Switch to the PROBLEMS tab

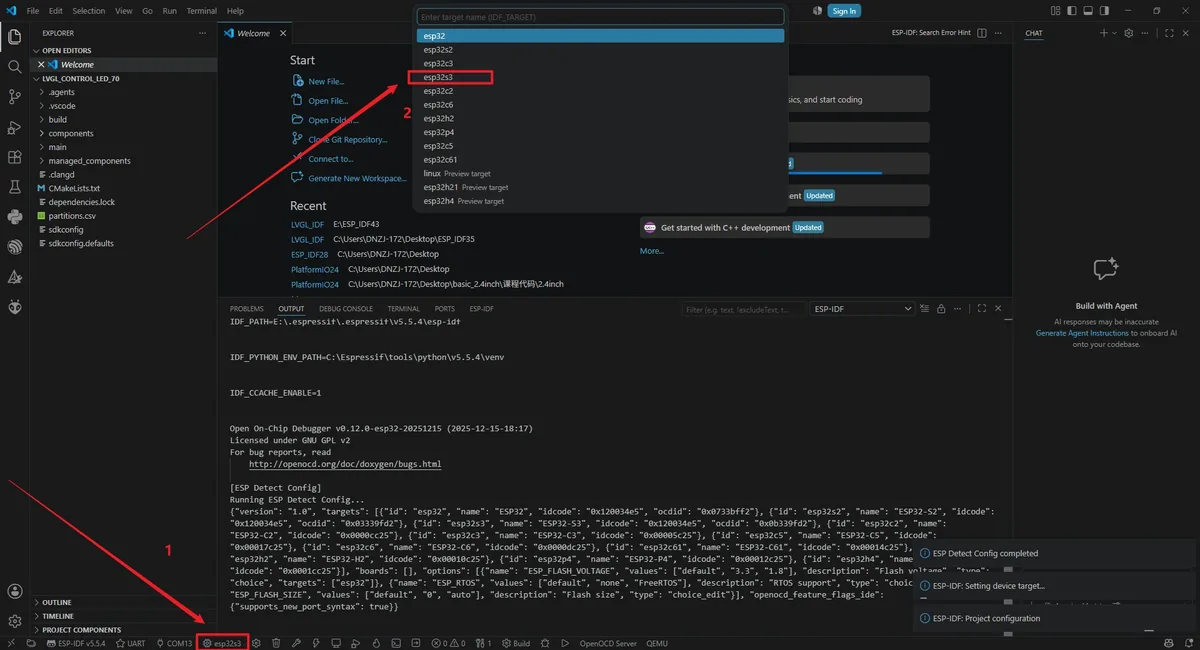click(x=247, y=309)
